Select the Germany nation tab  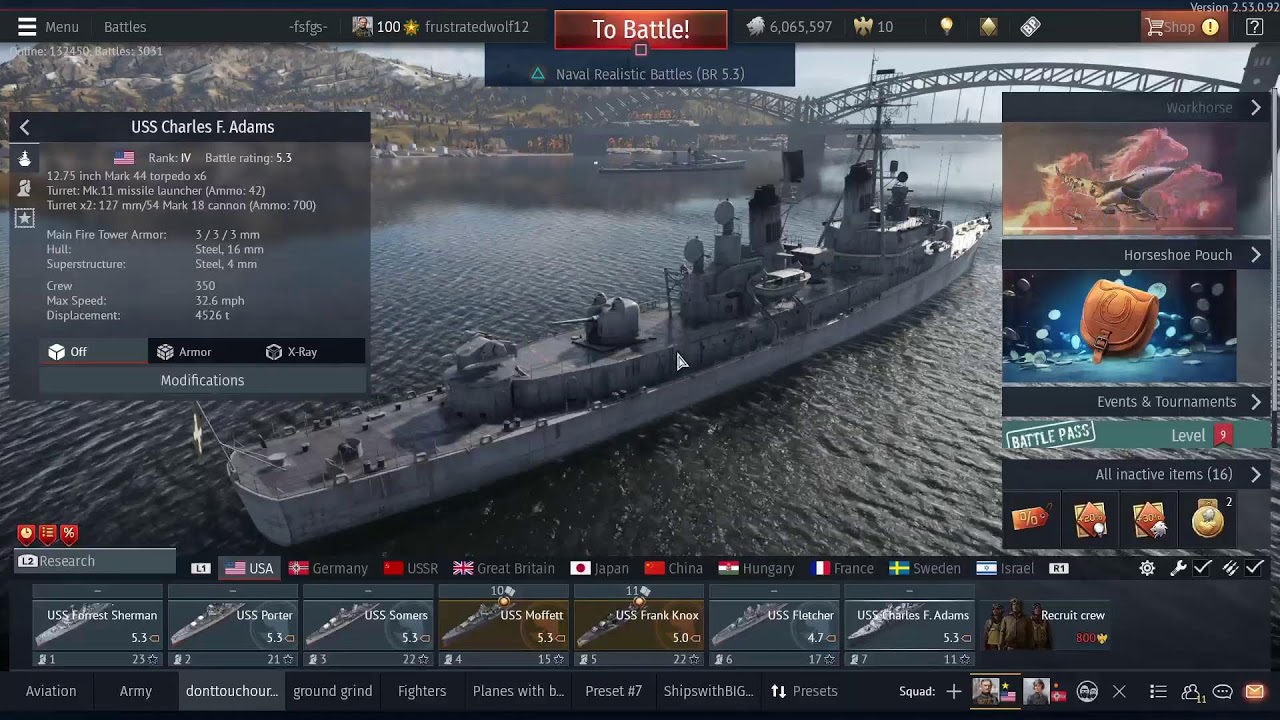328,568
